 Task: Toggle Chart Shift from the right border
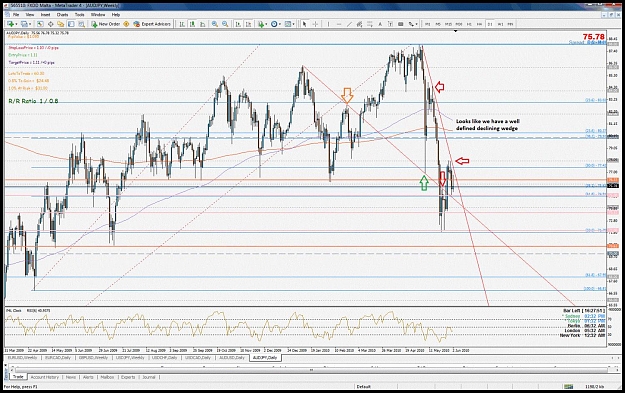tap(248, 24)
